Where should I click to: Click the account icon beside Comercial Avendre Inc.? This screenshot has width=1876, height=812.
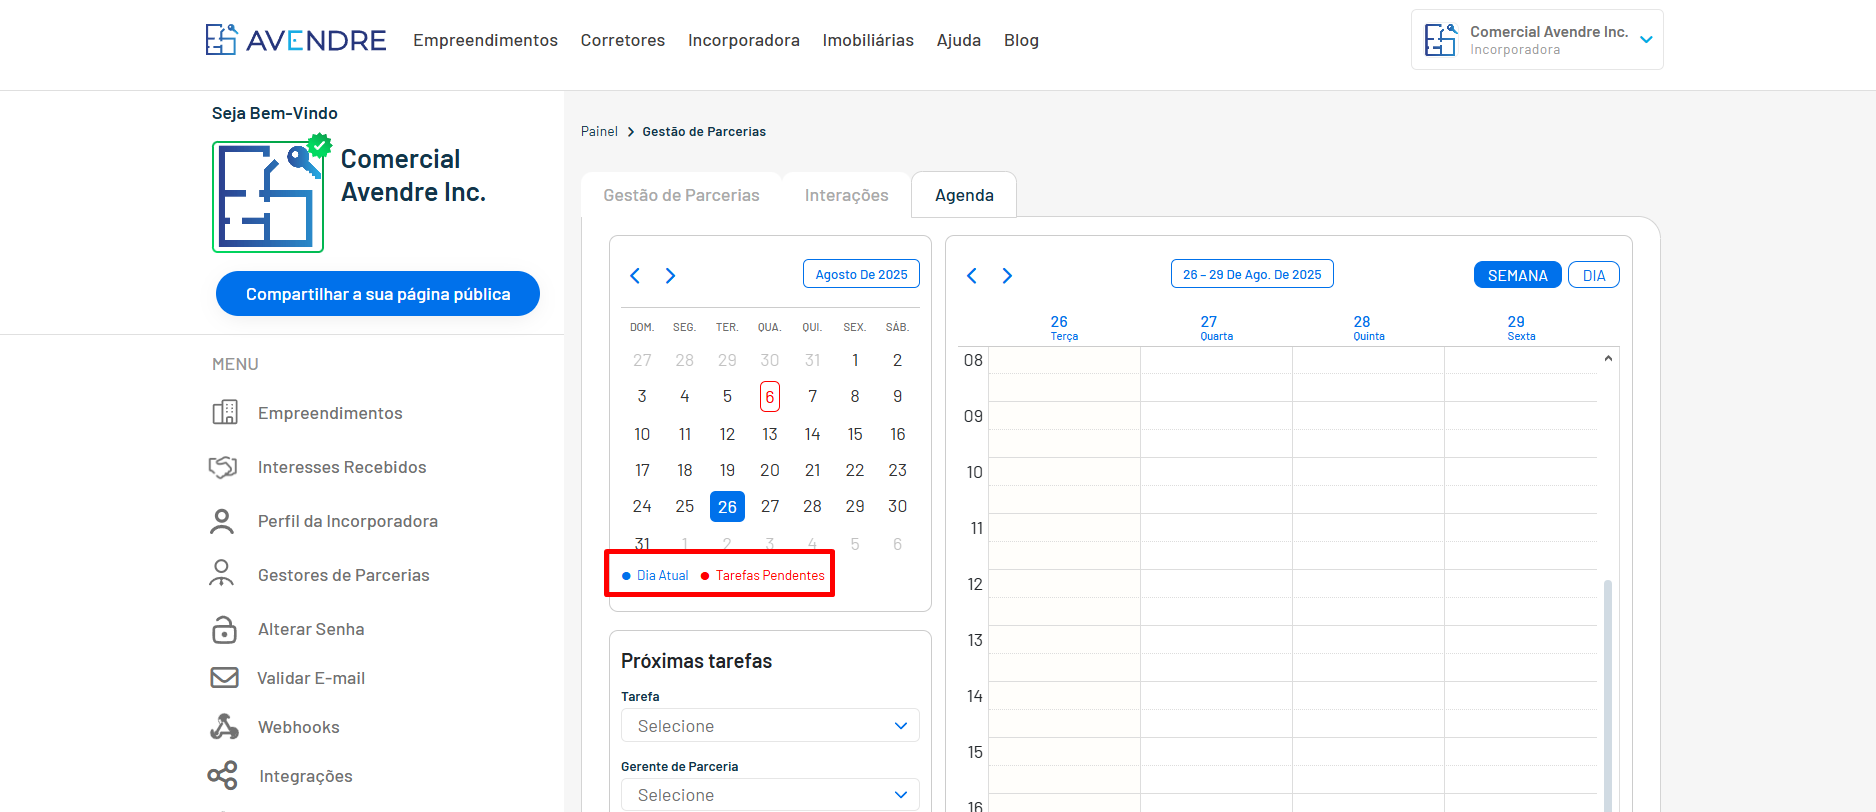coord(1441,40)
